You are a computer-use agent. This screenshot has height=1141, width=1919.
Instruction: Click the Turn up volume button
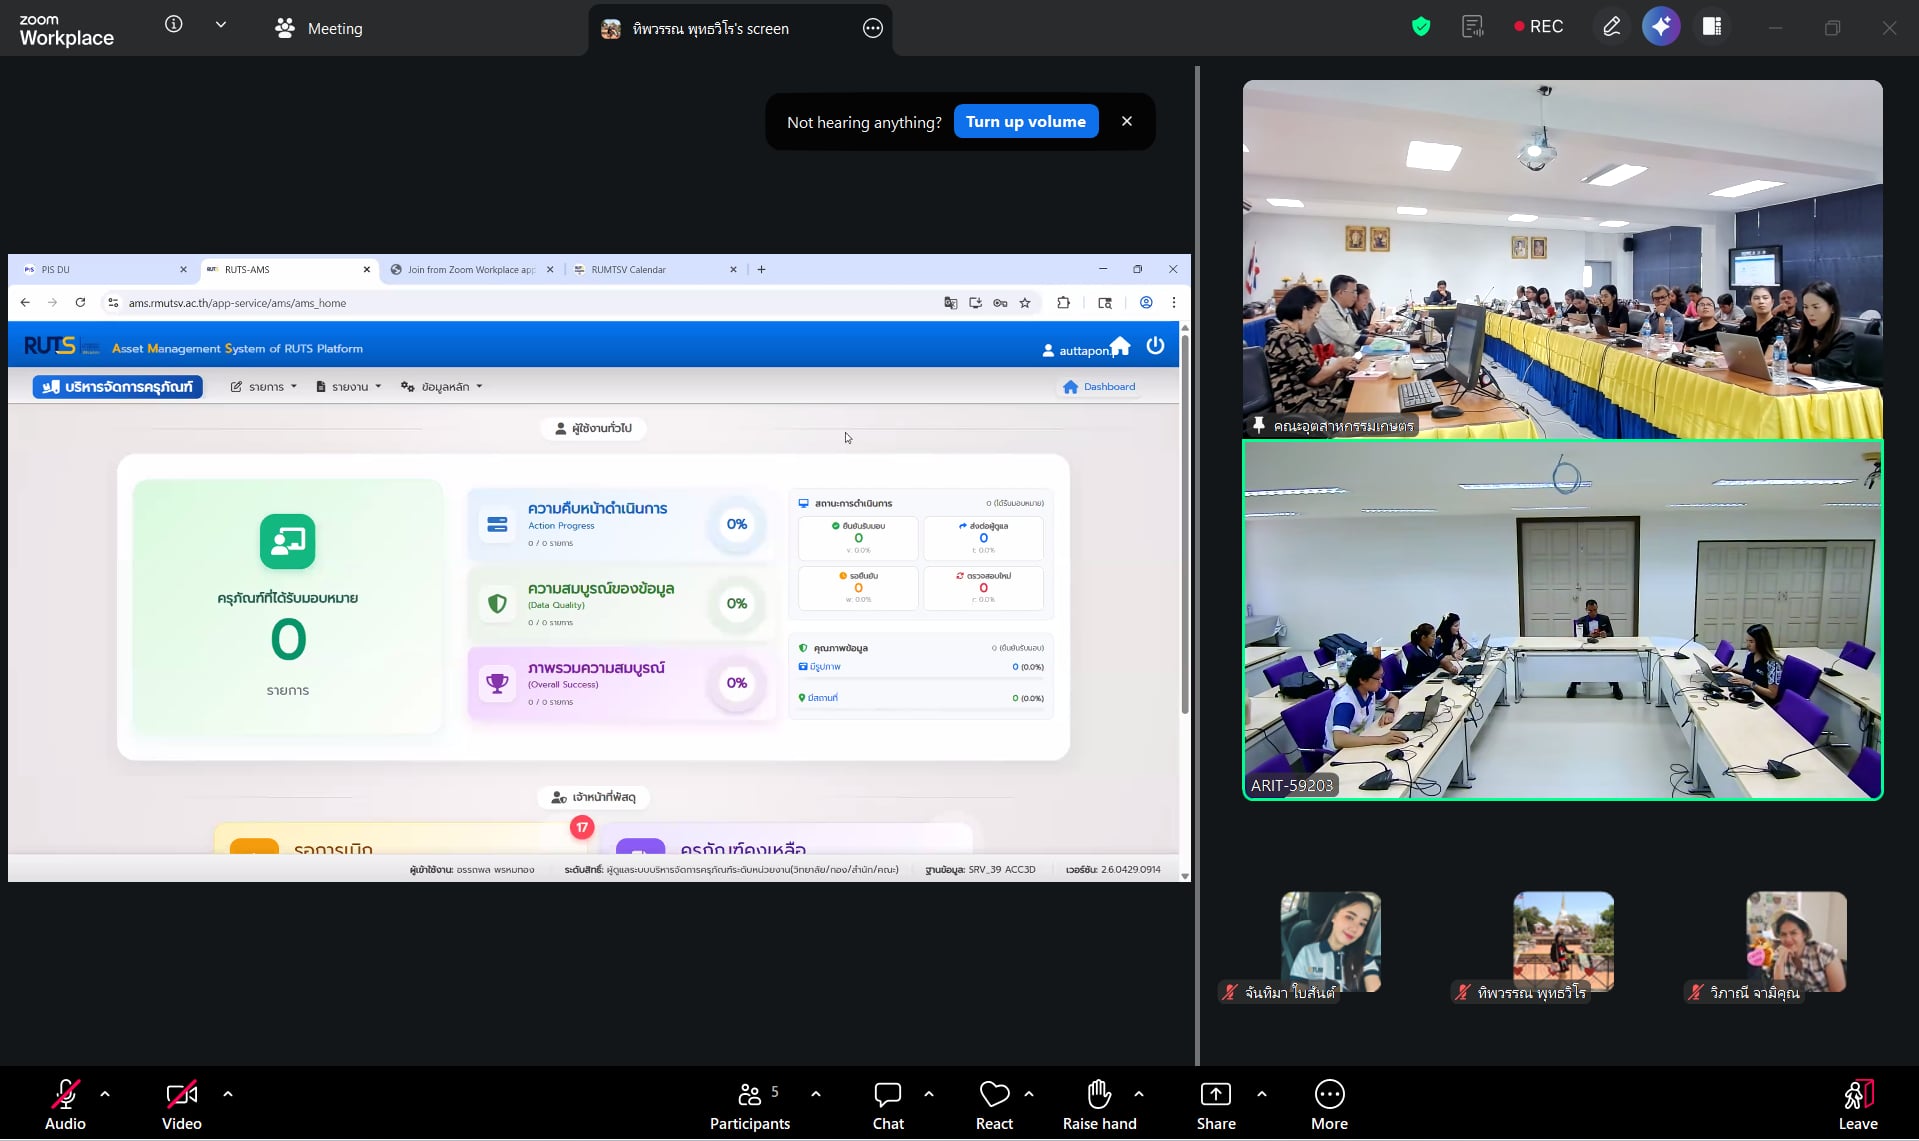1025,122
